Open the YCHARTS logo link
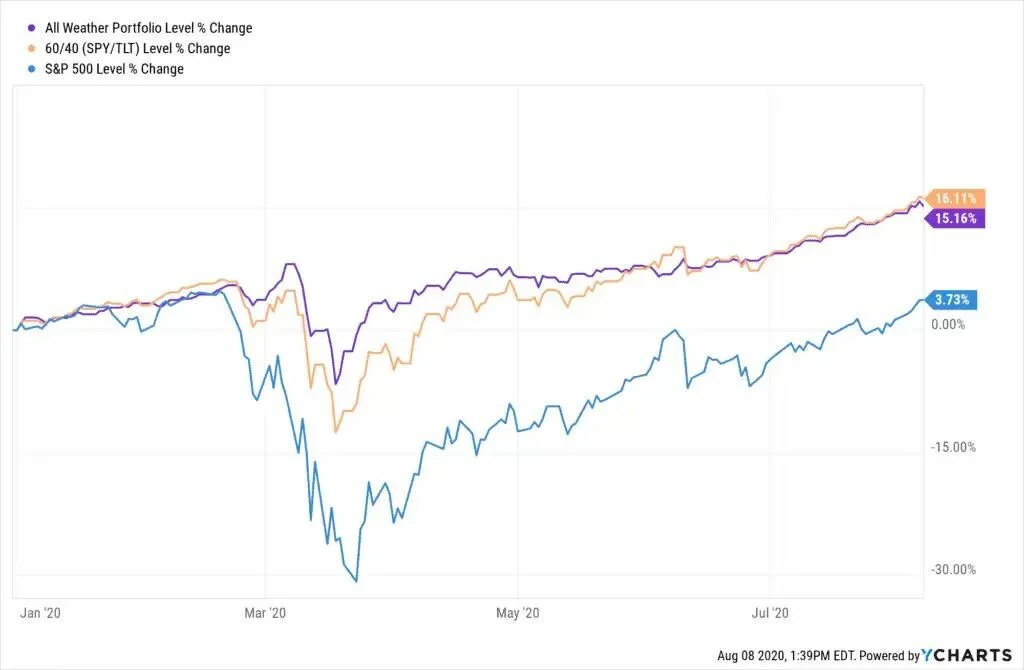The width and height of the screenshot is (1024, 670). tap(967, 655)
